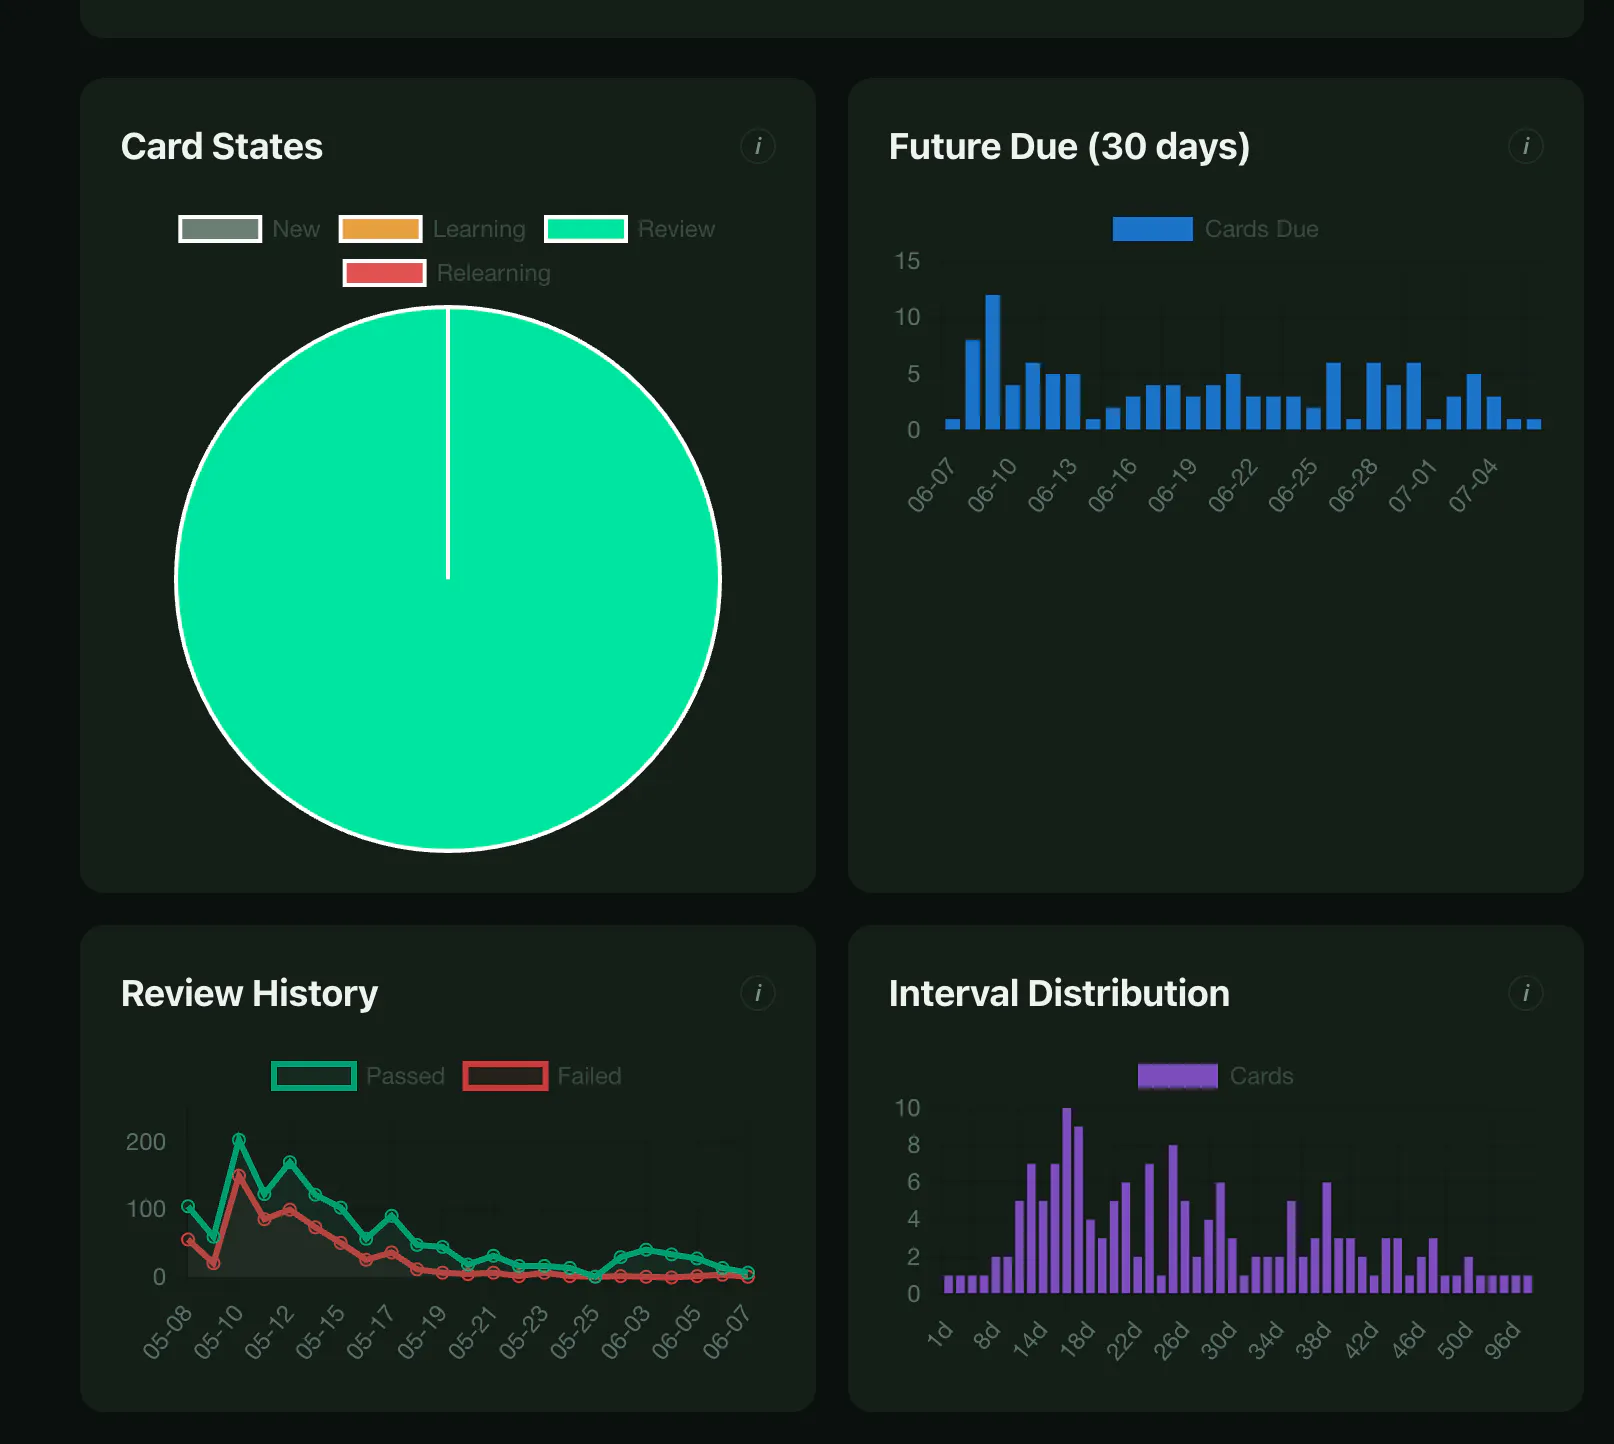Screen dimensions: 1614x1444
Task: Click the 06-19 axis label in Future Due
Action: click(x=1172, y=486)
